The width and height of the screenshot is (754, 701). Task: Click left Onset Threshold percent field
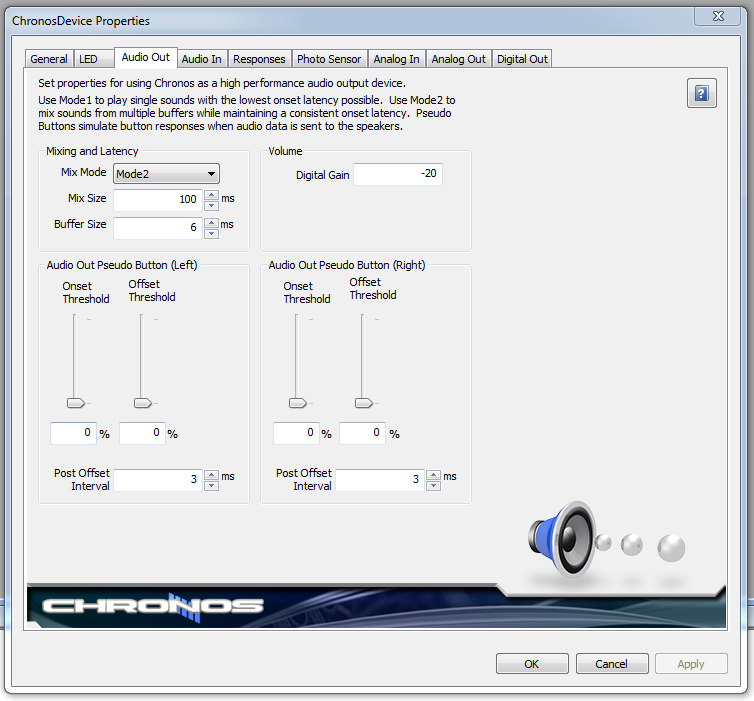point(74,433)
